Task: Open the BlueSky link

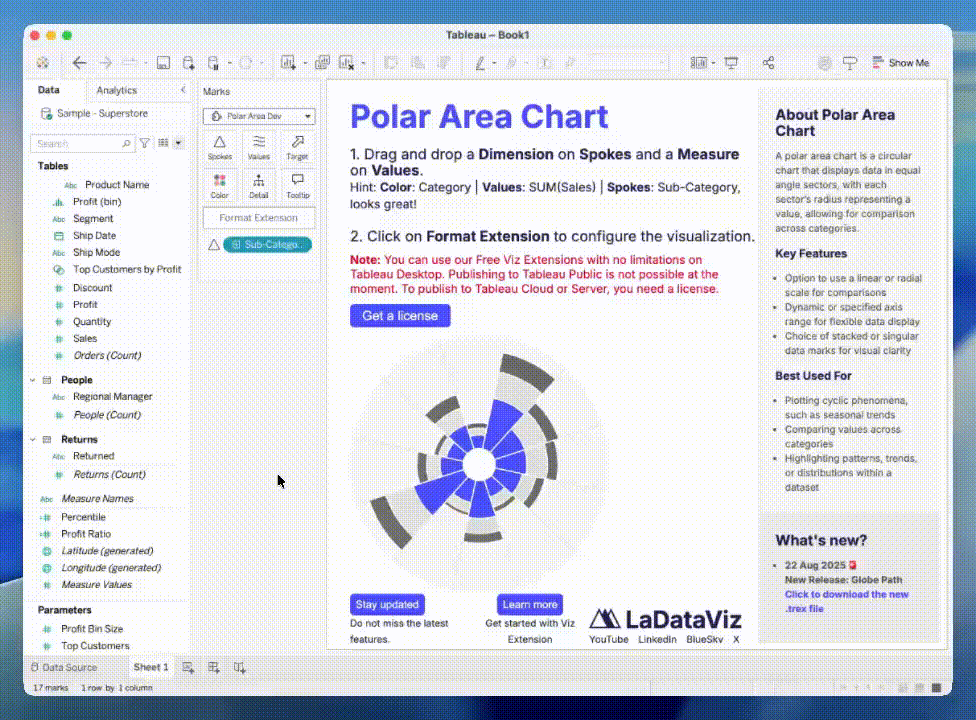Action: (x=705, y=639)
